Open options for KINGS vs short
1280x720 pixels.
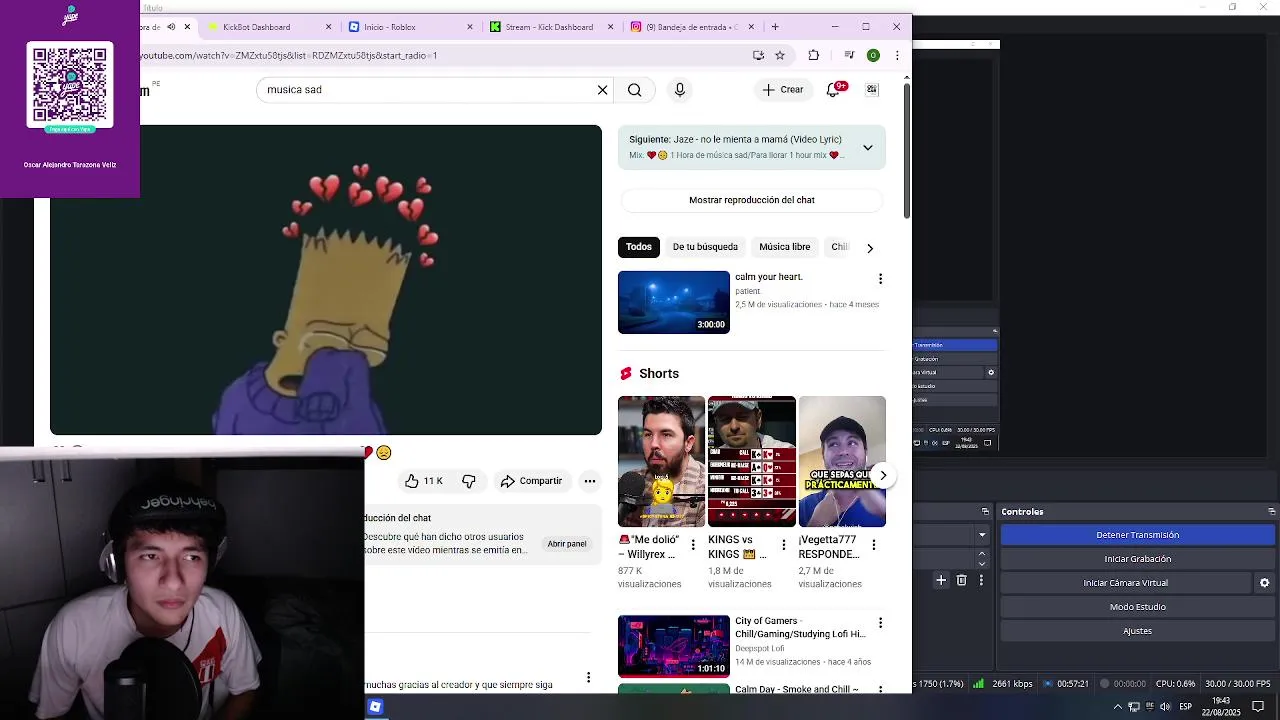783,545
